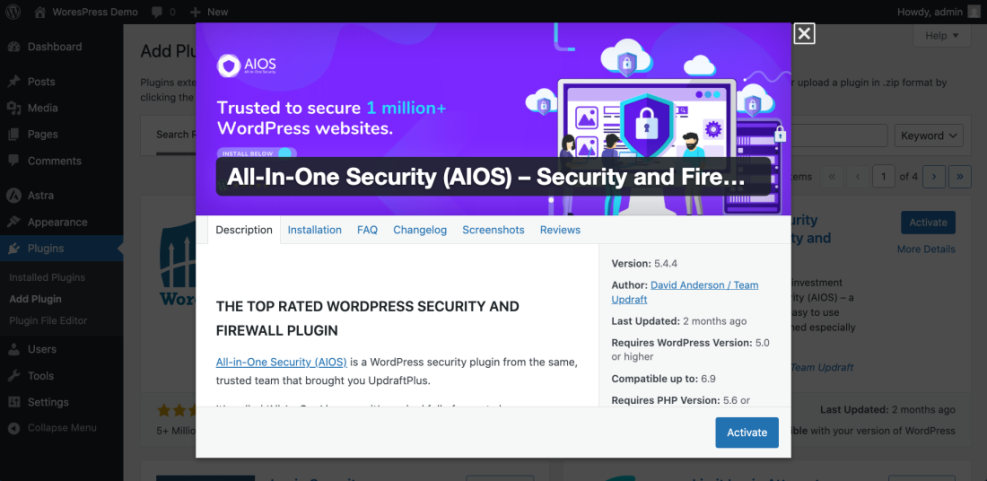Follow the All-in-One Security (AIOS) link
The width and height of the screenshot is (987, 481).
(281, 362)
